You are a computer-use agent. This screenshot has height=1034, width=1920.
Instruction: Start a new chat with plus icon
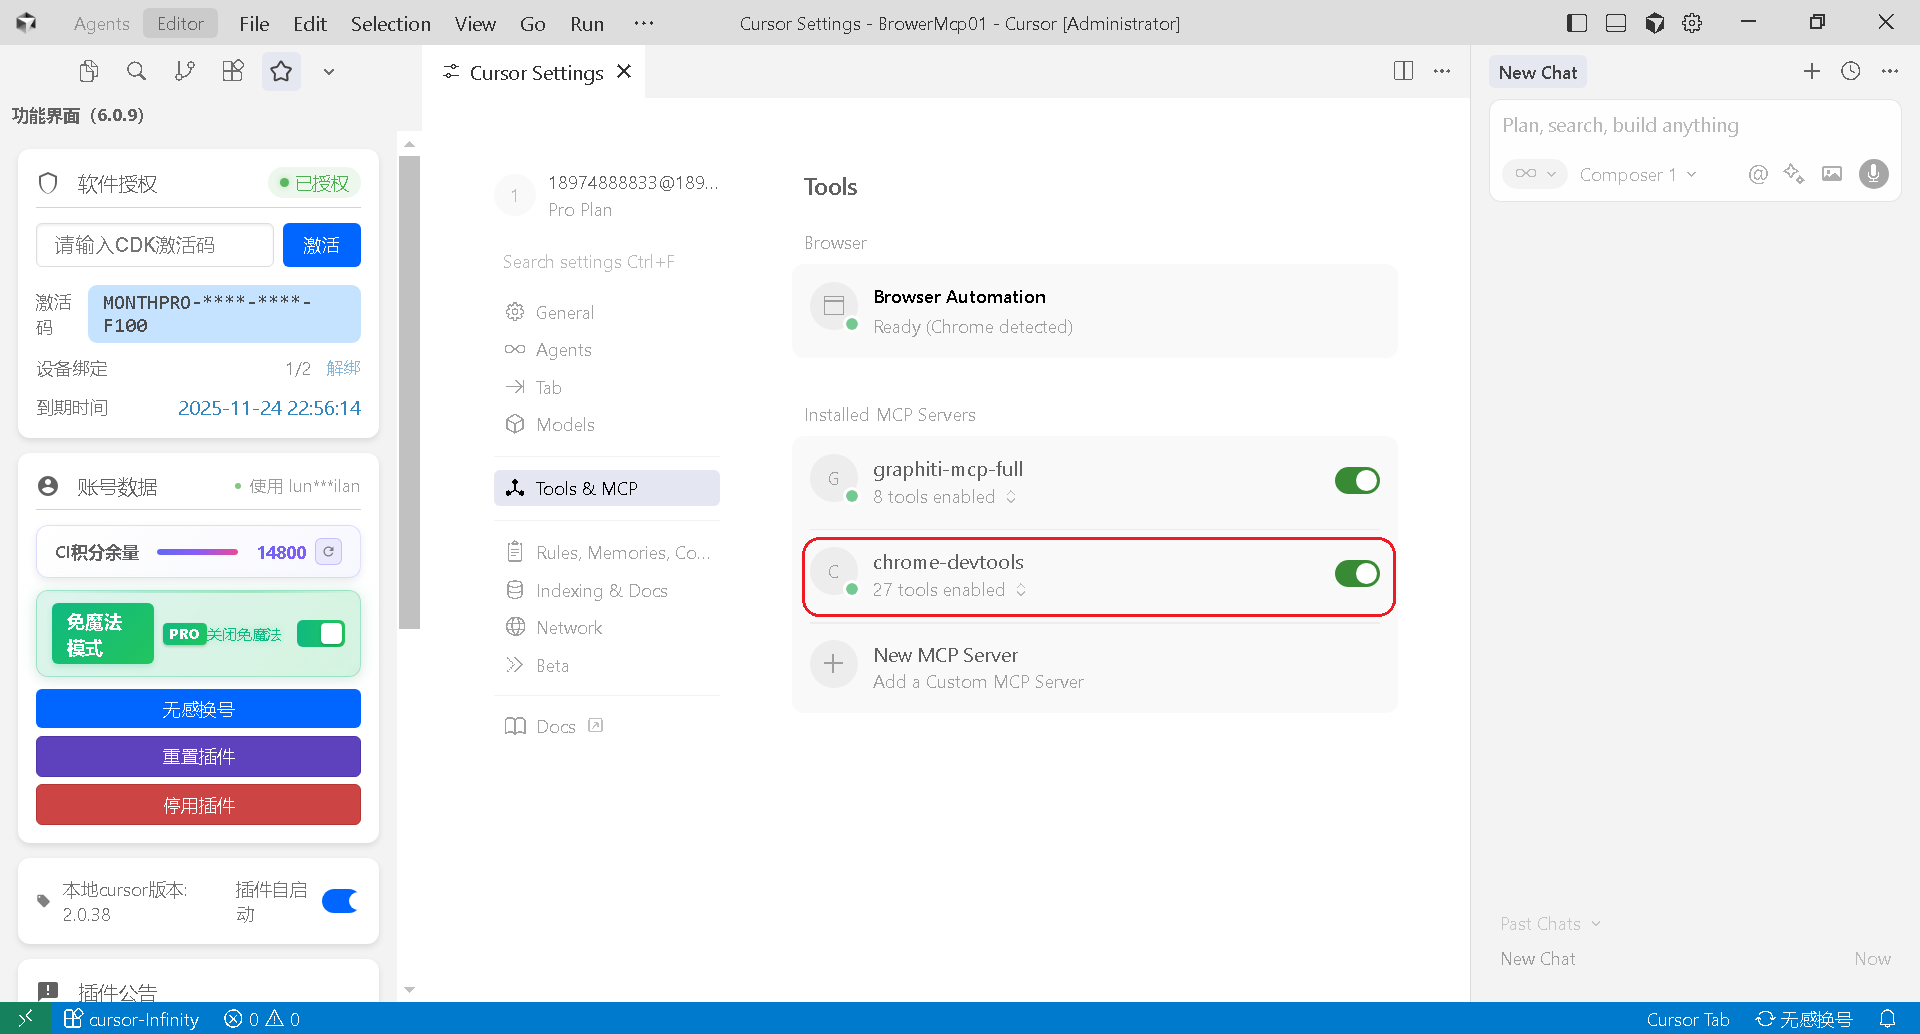[x=1811, y=71]
